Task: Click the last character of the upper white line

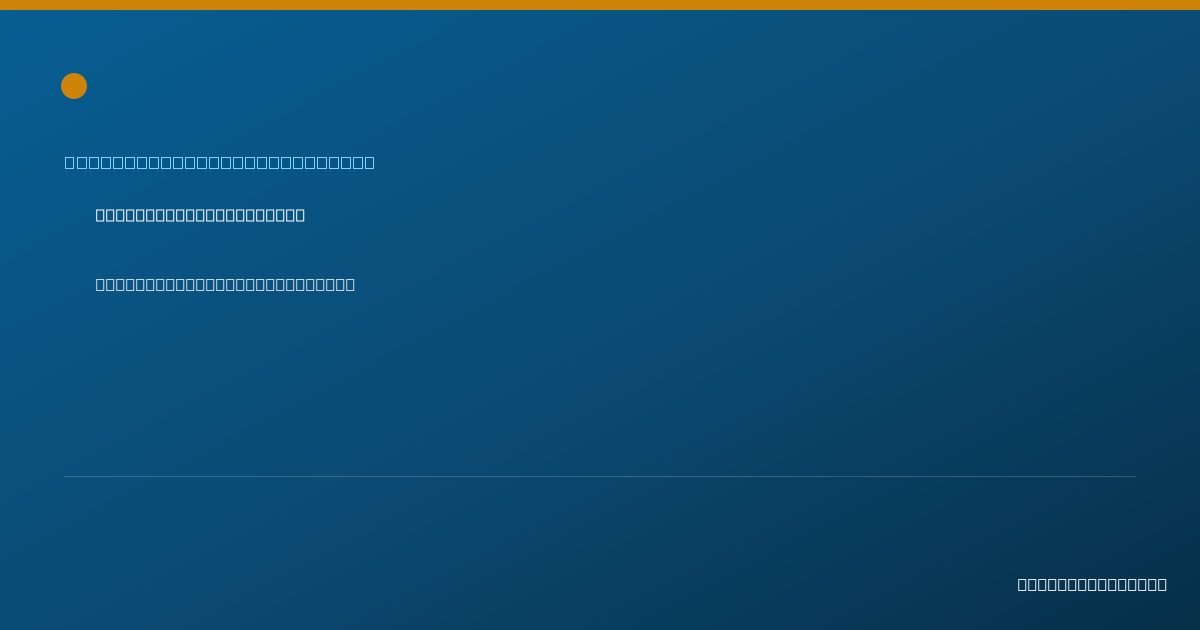Action: pyautogui.click(x=300, y=215)
